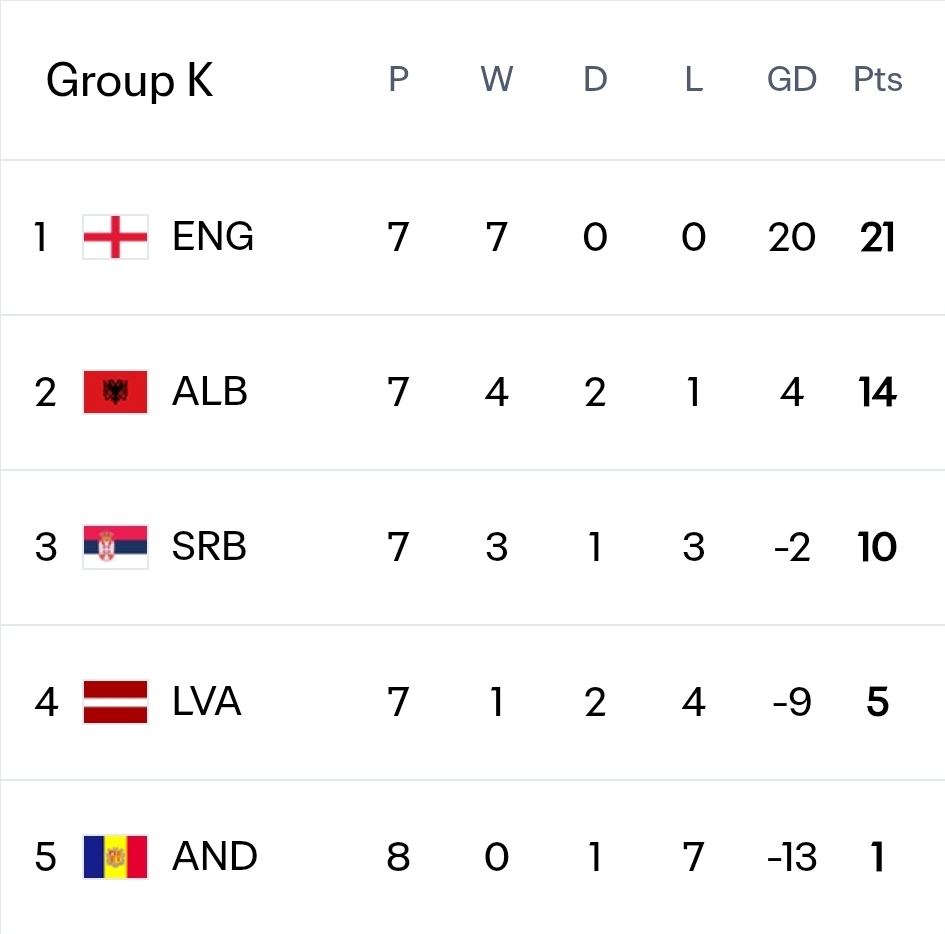The width and height of the screenshot is (945, 934).
Task: Click the Albania flag icon
Action: click(115, 392)
